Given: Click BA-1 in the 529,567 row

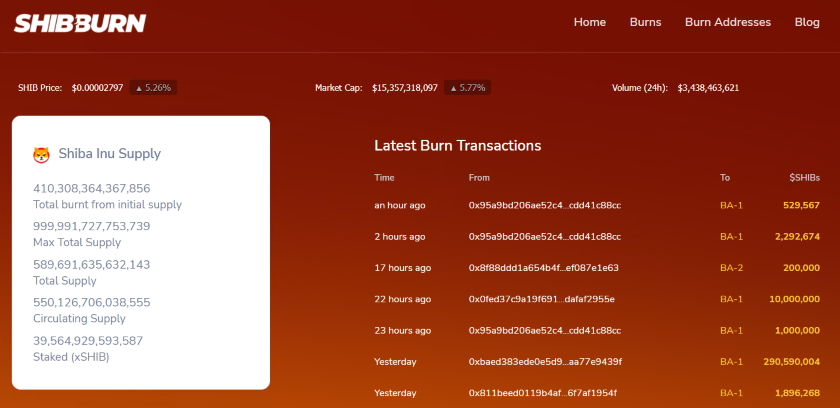Looking at the screenshot, I should click(x=731, y=206).
